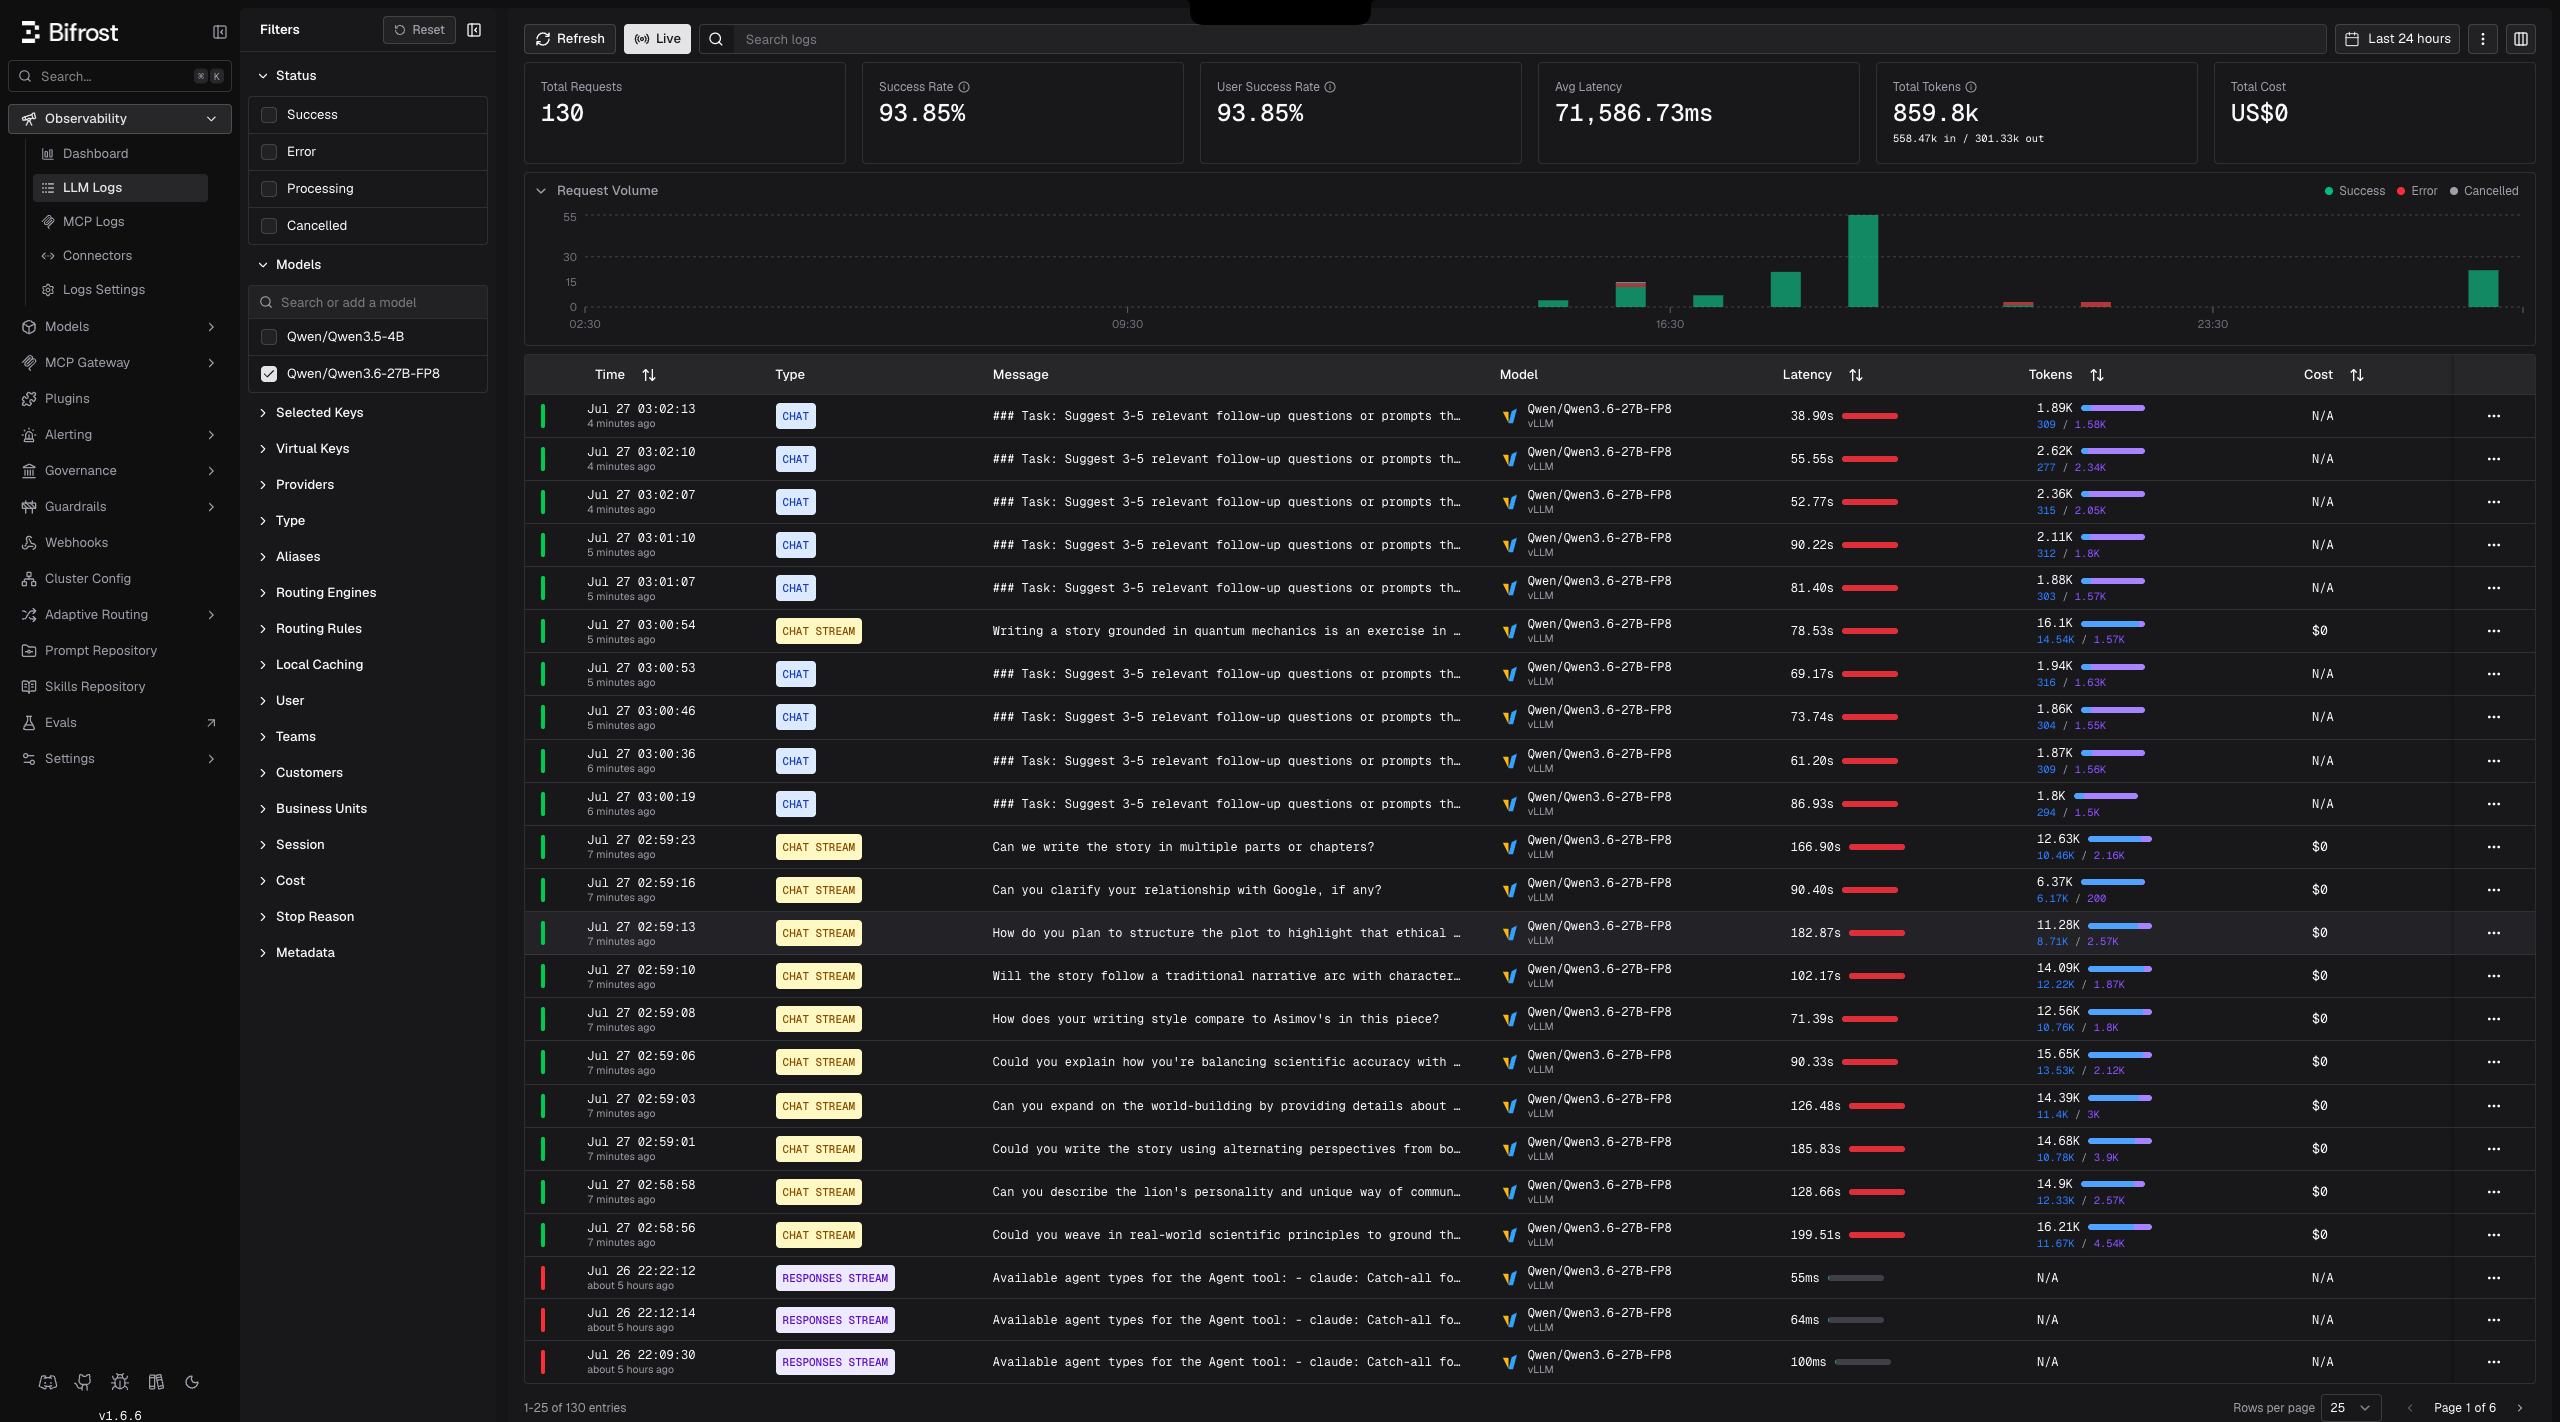
Task: Collapse the Filters panel icon
Action: (474, 30)
